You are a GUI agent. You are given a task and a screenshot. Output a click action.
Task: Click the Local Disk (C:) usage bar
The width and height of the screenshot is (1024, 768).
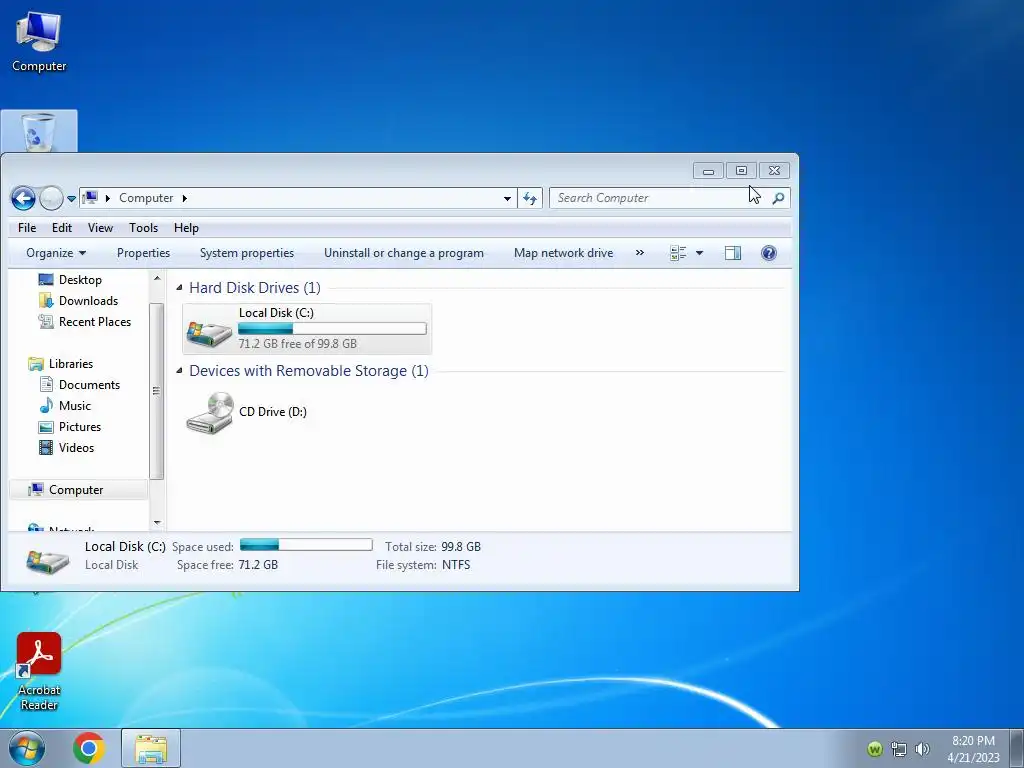[332, 328]
